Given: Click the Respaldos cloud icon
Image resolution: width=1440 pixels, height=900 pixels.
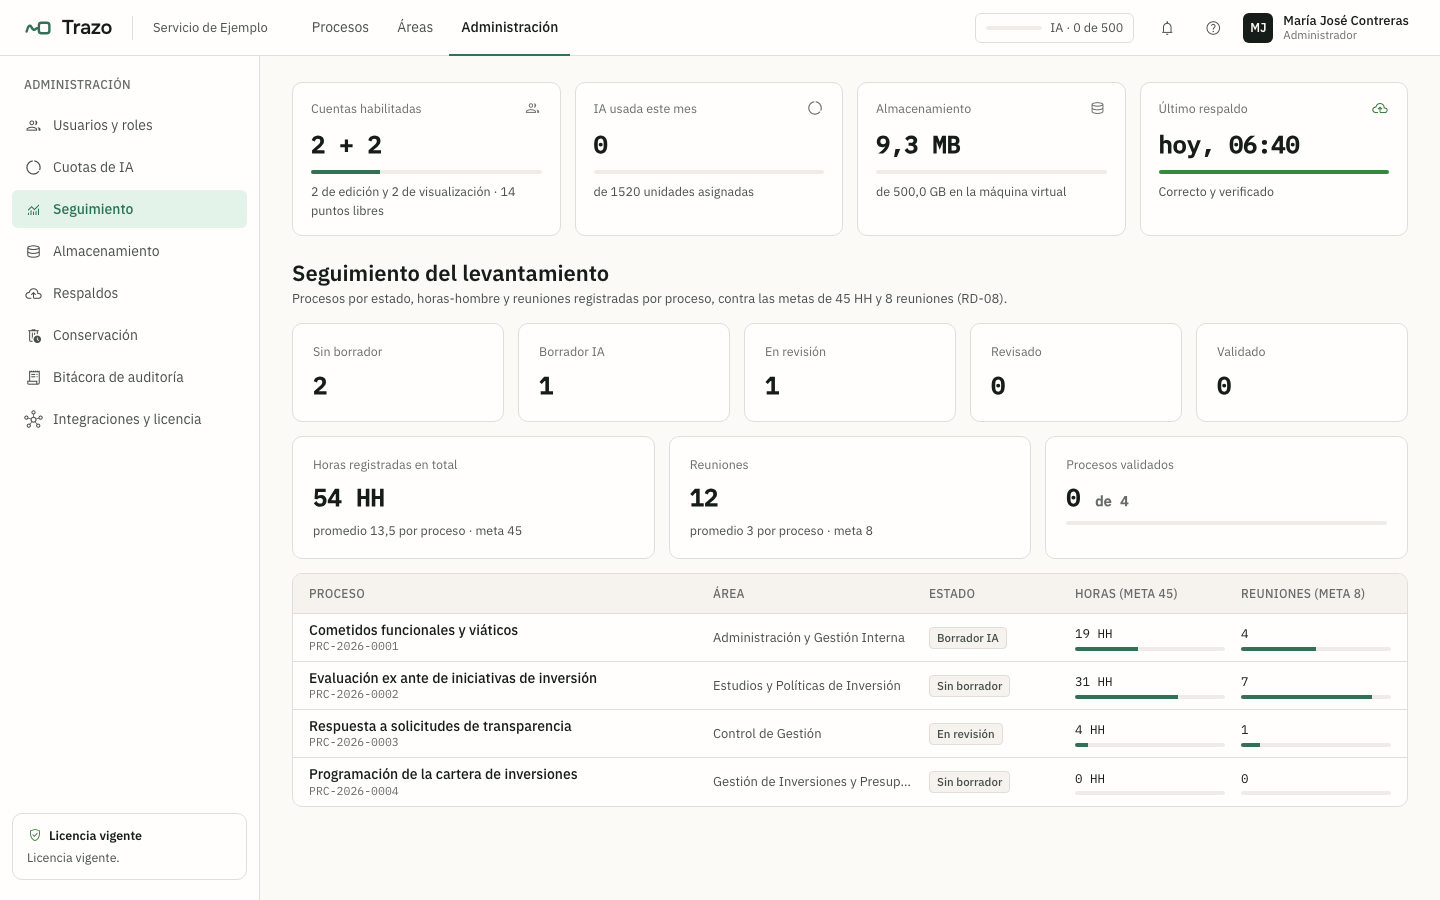Looking at the screenshot, I should click(x=34, y=293).
